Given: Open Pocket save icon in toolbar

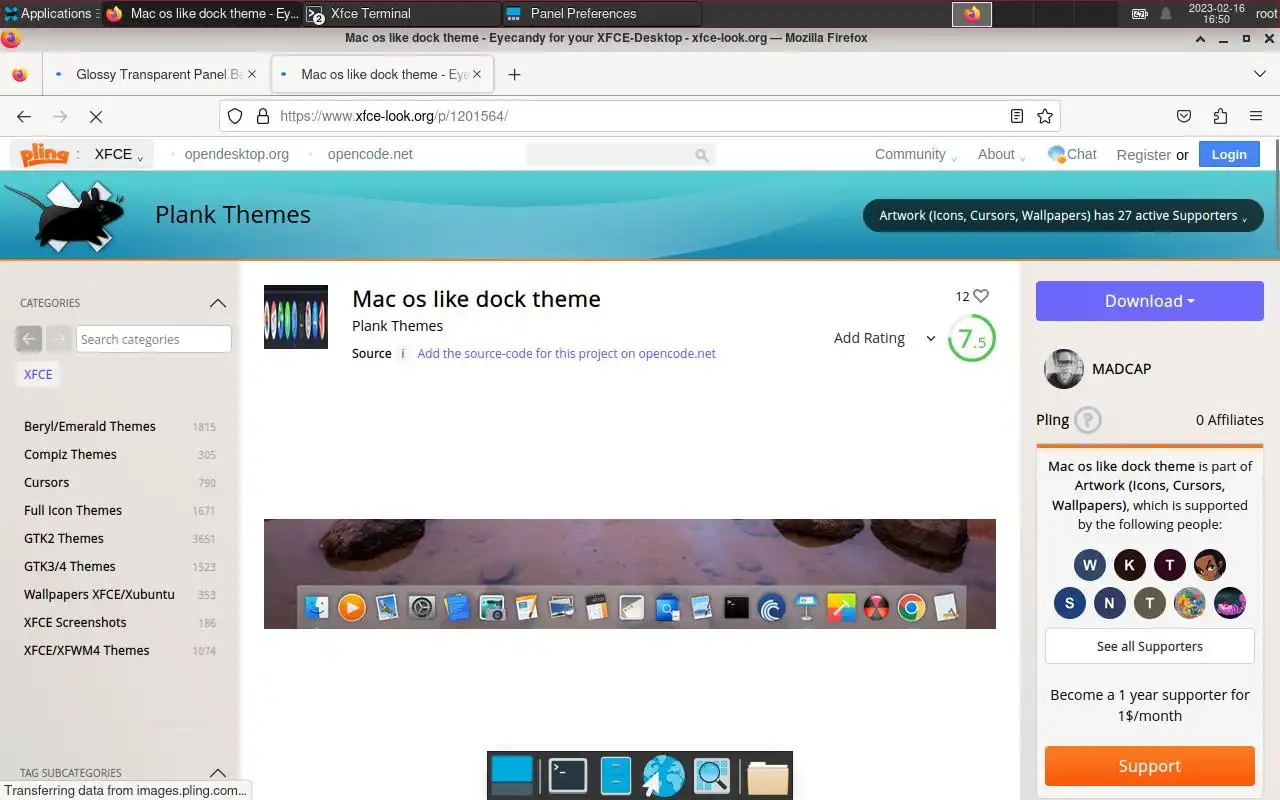Looking at the screenshot, I should click(x=1184, y=116).
